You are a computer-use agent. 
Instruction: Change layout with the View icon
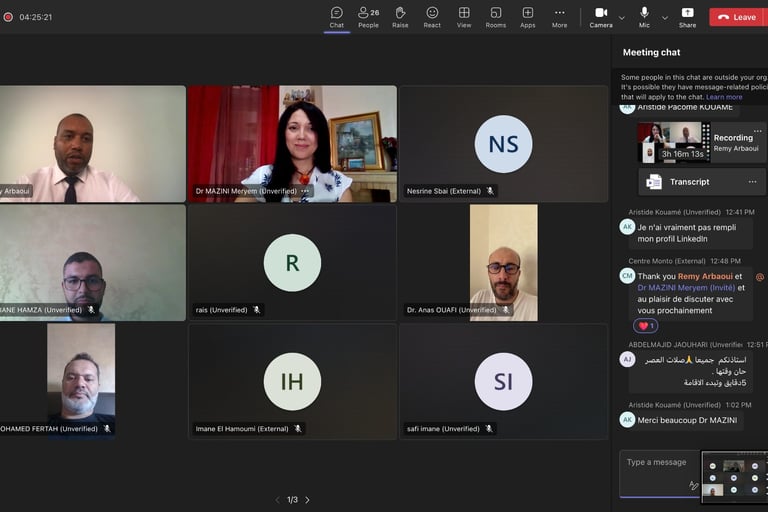pyautogui.click(x=464, y=17)
